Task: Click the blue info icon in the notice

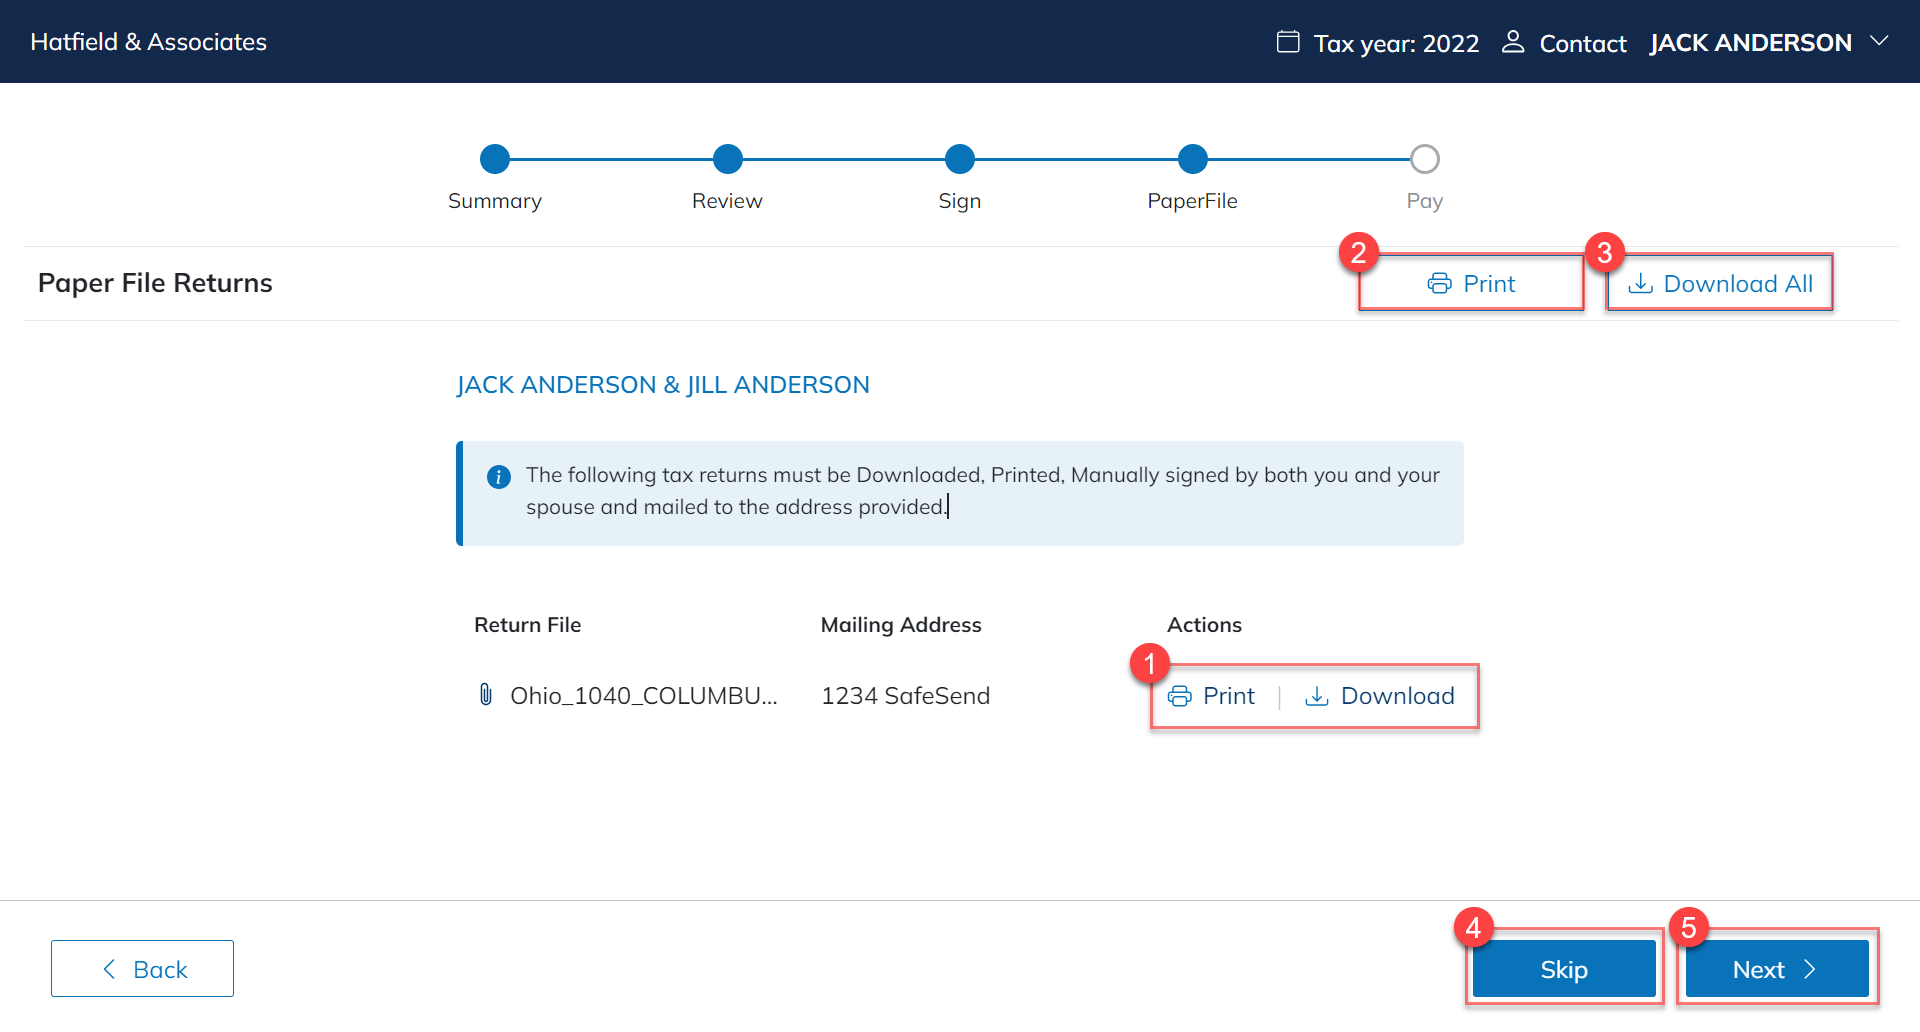Action: tap(498, 477)
